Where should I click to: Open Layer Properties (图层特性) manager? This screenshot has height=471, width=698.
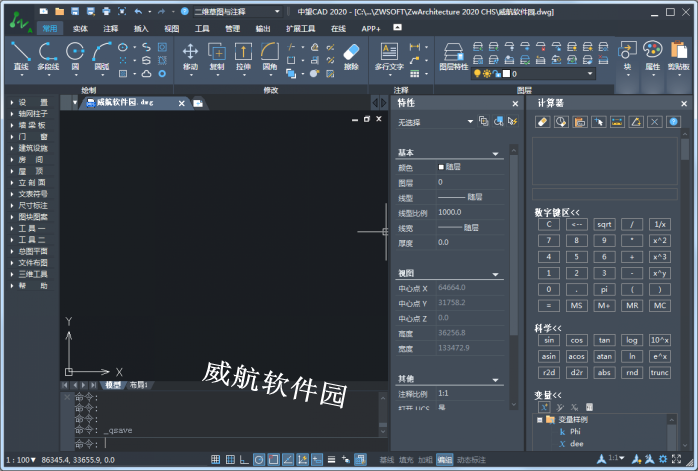(x=454, y=56)
